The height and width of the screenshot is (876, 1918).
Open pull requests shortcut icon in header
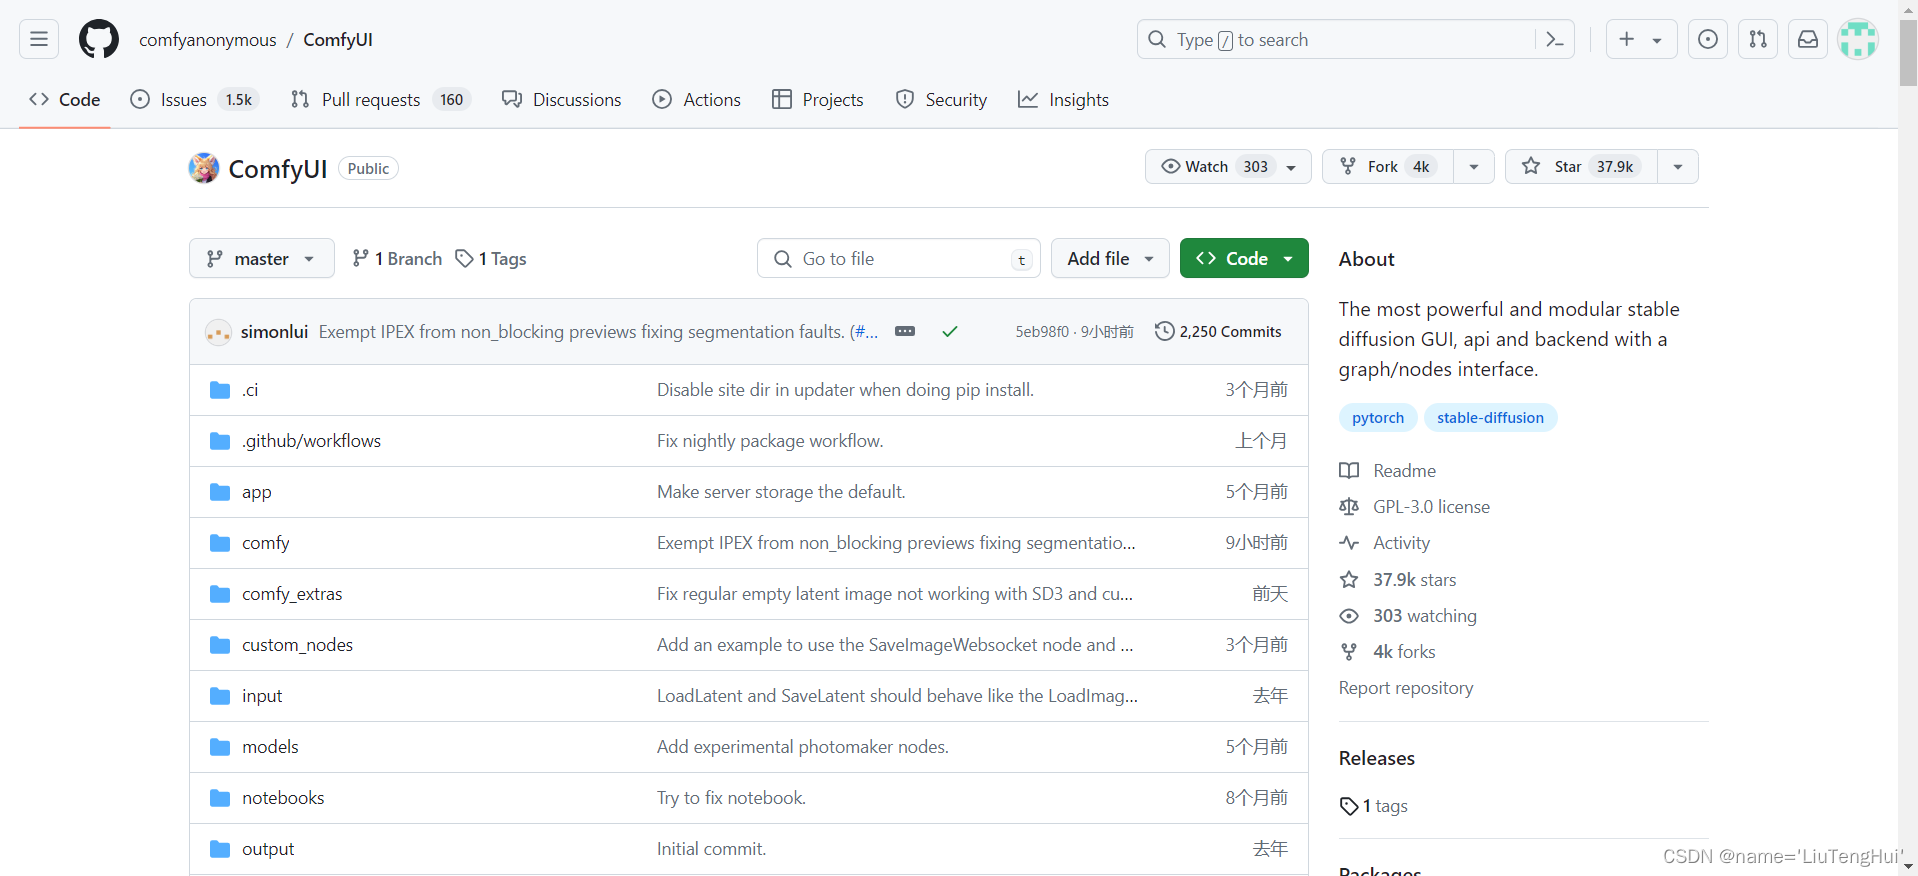click(1758, 39)
